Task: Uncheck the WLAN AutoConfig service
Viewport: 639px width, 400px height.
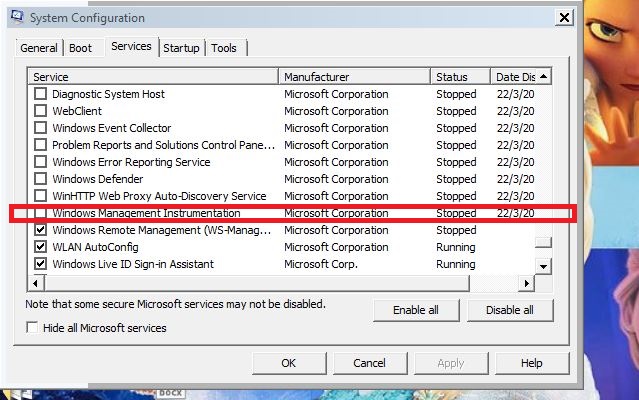Action: coord(40,247)
